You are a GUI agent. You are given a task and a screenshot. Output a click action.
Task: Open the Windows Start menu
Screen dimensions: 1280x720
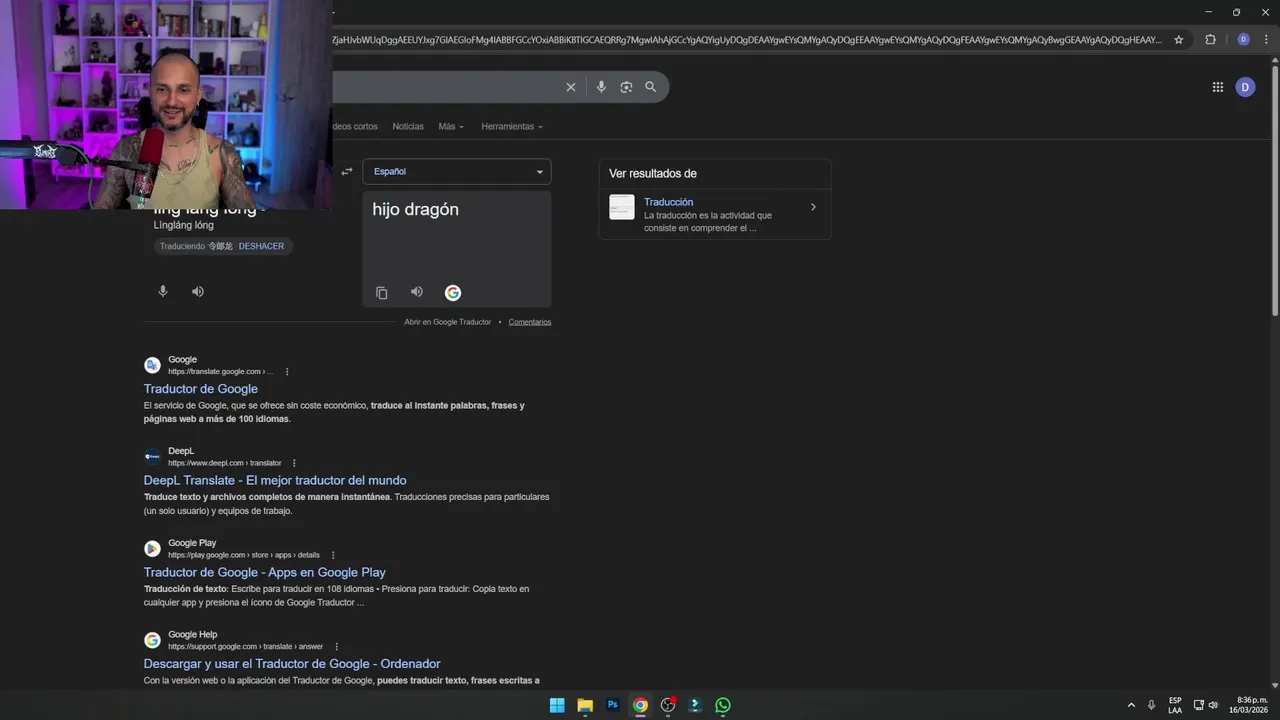557,705
